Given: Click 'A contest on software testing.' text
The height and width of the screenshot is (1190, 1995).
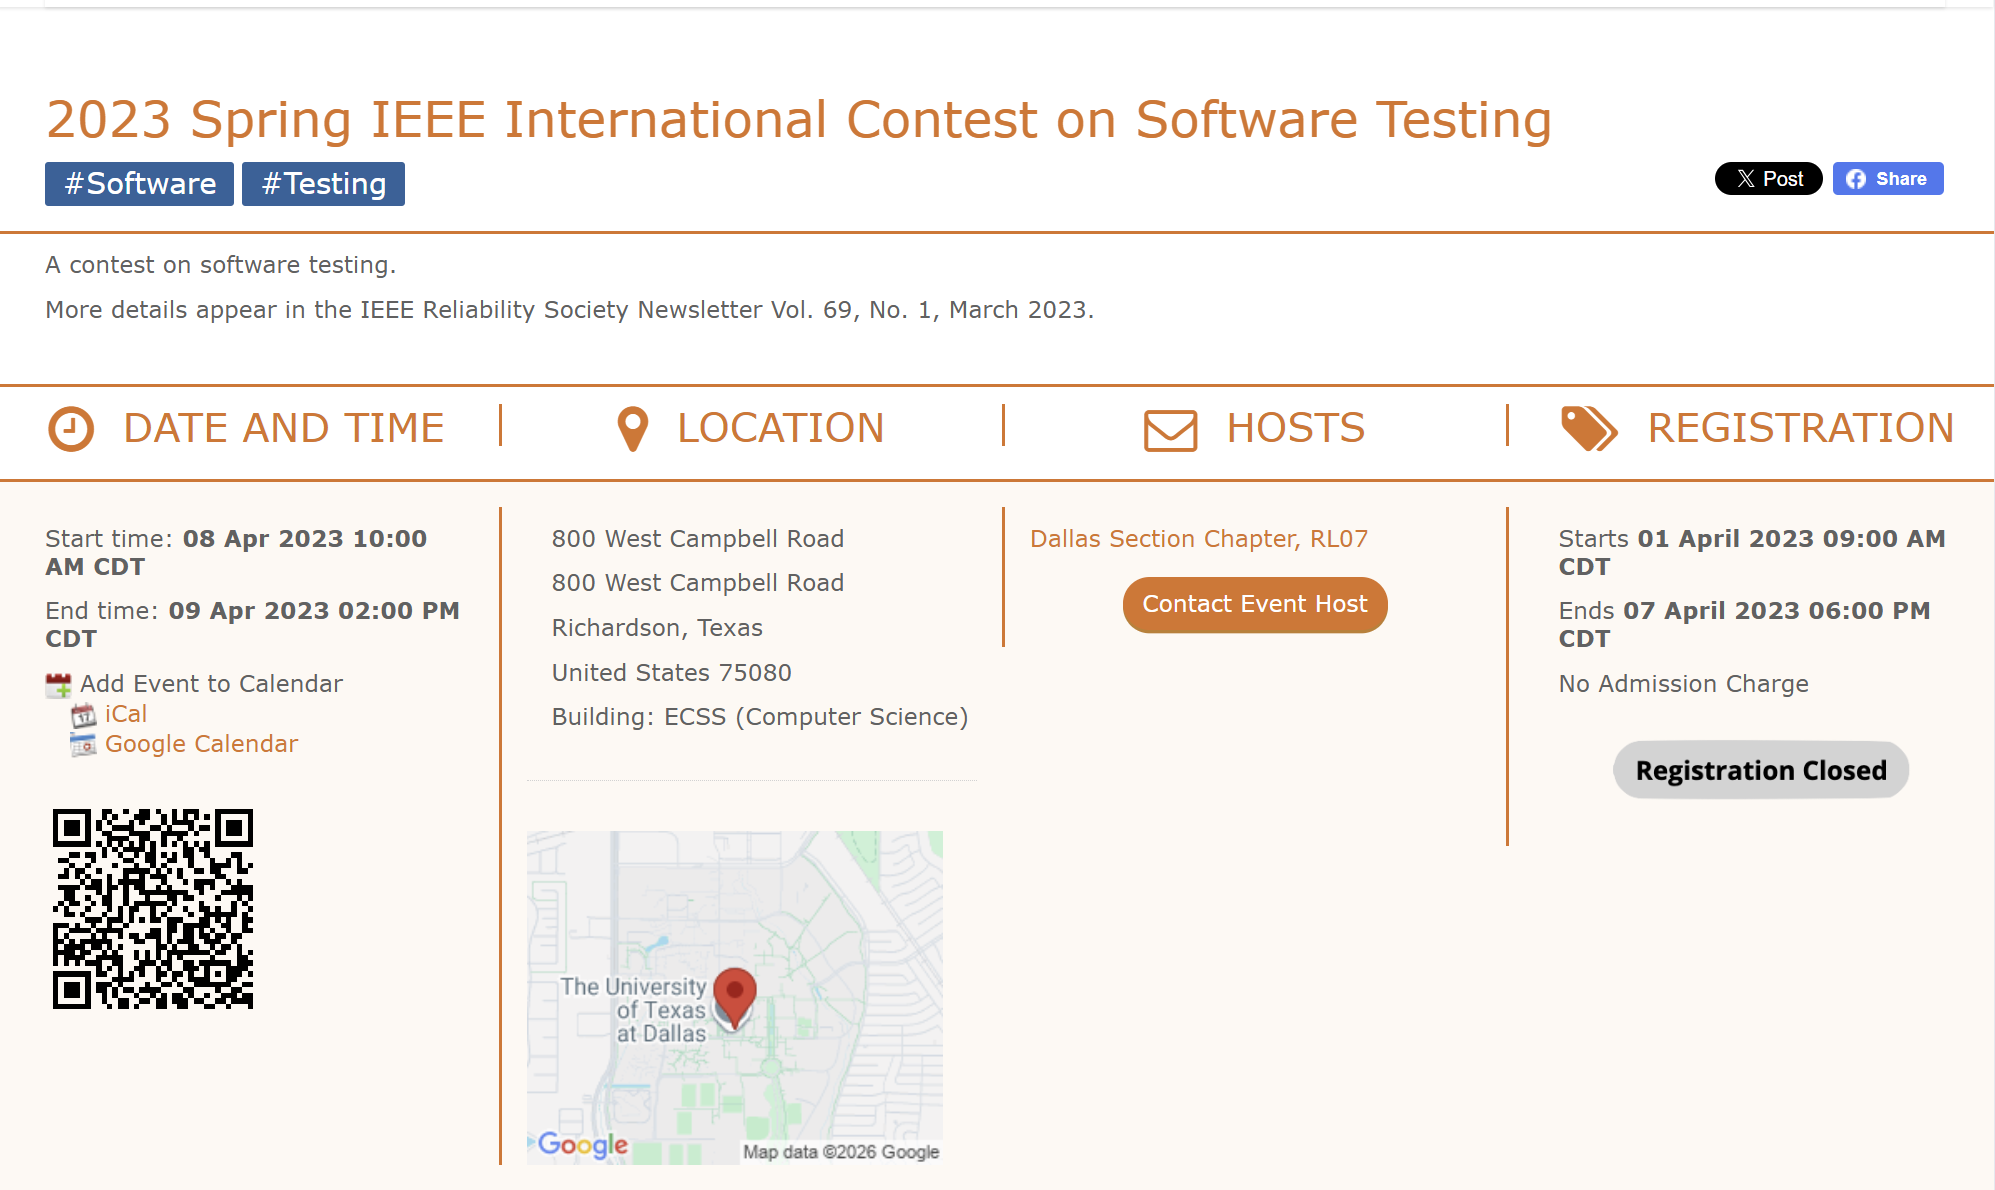Looking at the screenshot, I should click(x=221, y=265).
